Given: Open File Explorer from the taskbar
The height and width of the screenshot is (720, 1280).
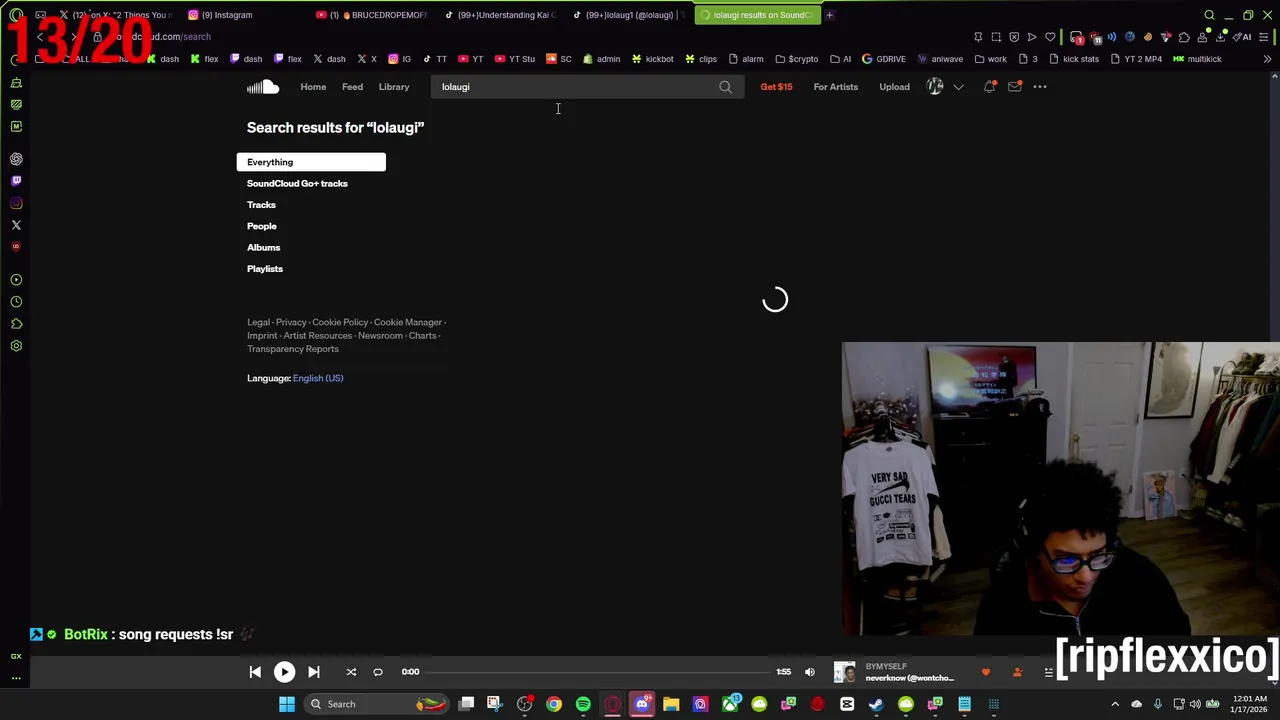Looking at the screenshot, I should click(671, 704).
